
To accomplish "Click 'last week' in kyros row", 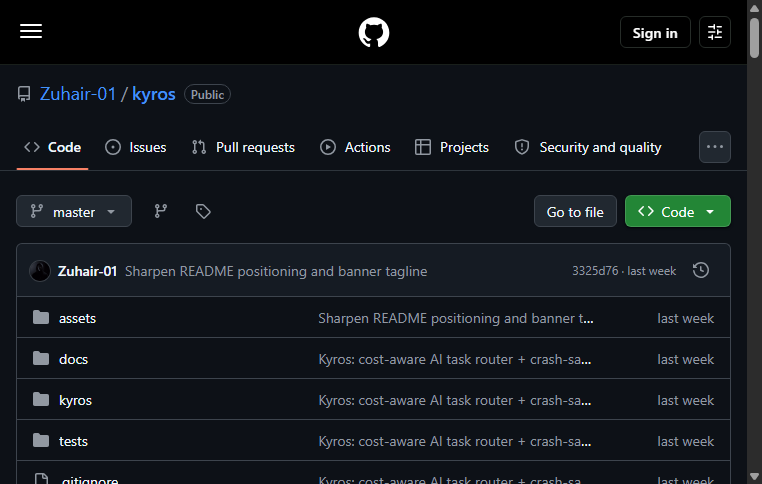I will pyautogui.click(x=686, y=400).
